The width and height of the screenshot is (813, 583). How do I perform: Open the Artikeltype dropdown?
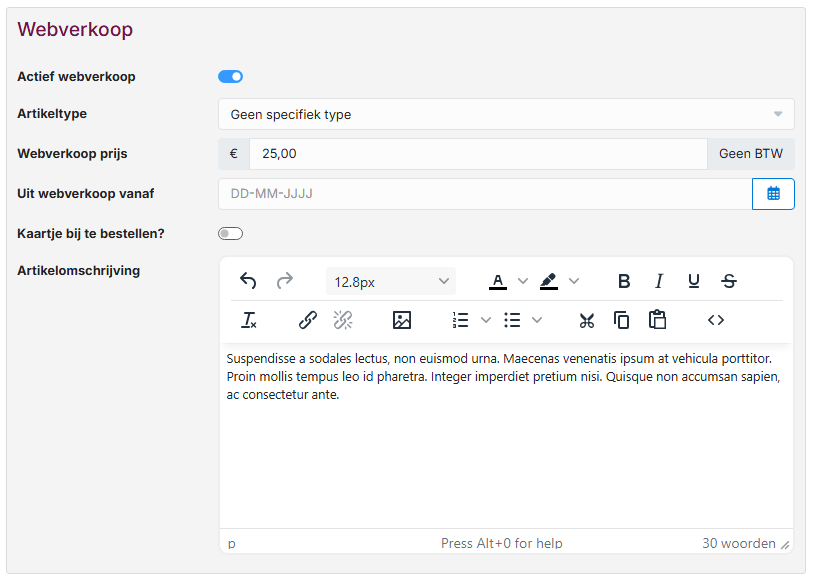[506, 114]
